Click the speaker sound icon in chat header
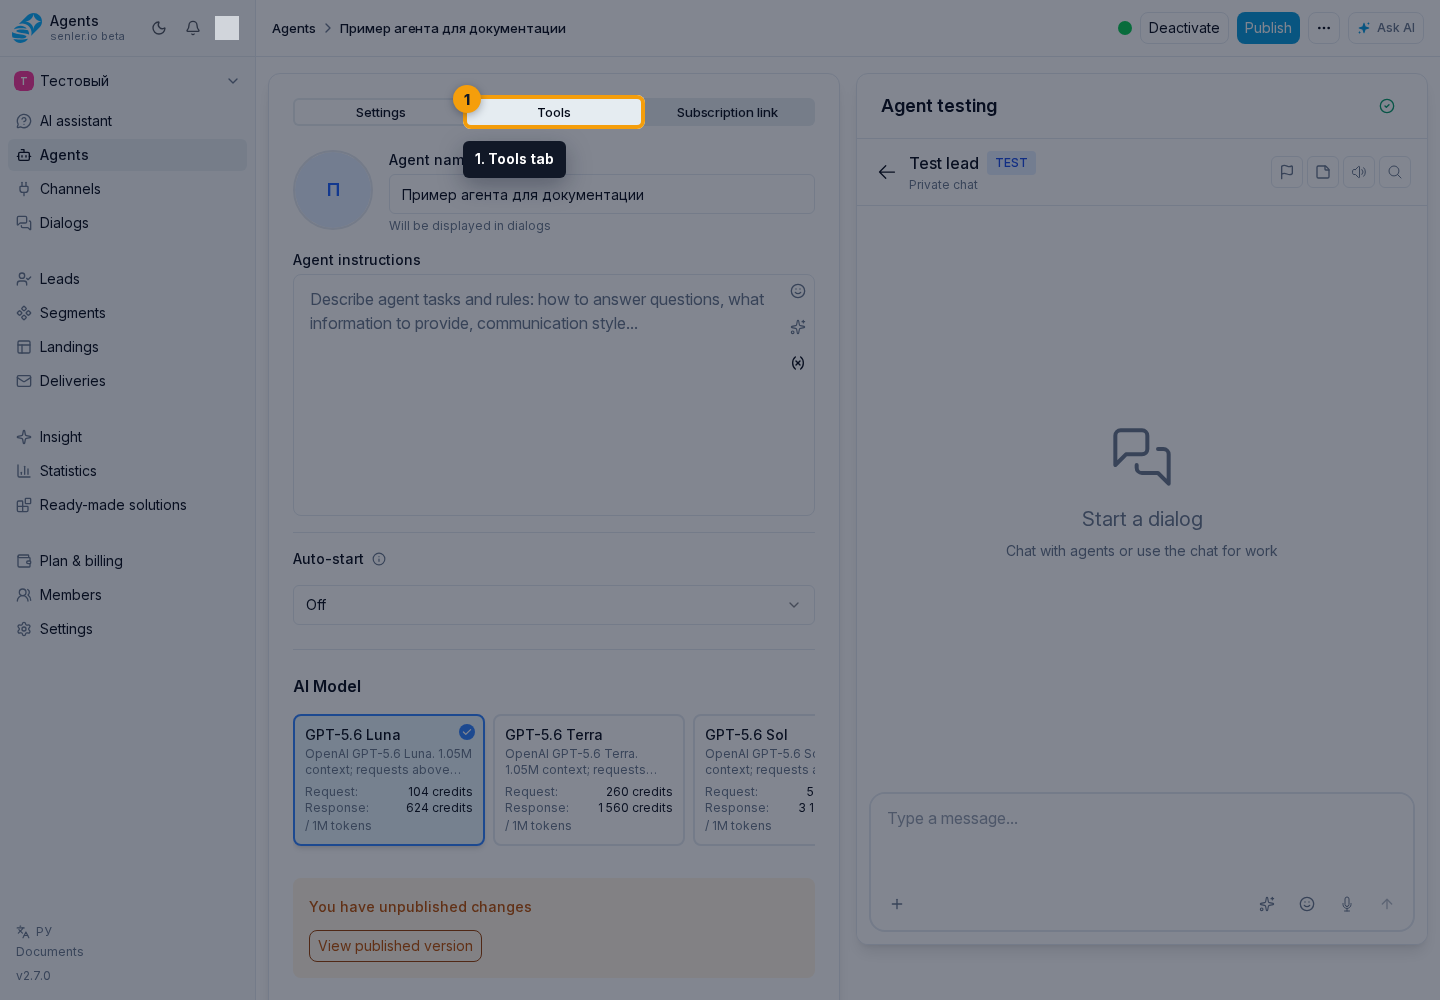This screenshot has height=1000, width=1440. [x=1359, y=172]
